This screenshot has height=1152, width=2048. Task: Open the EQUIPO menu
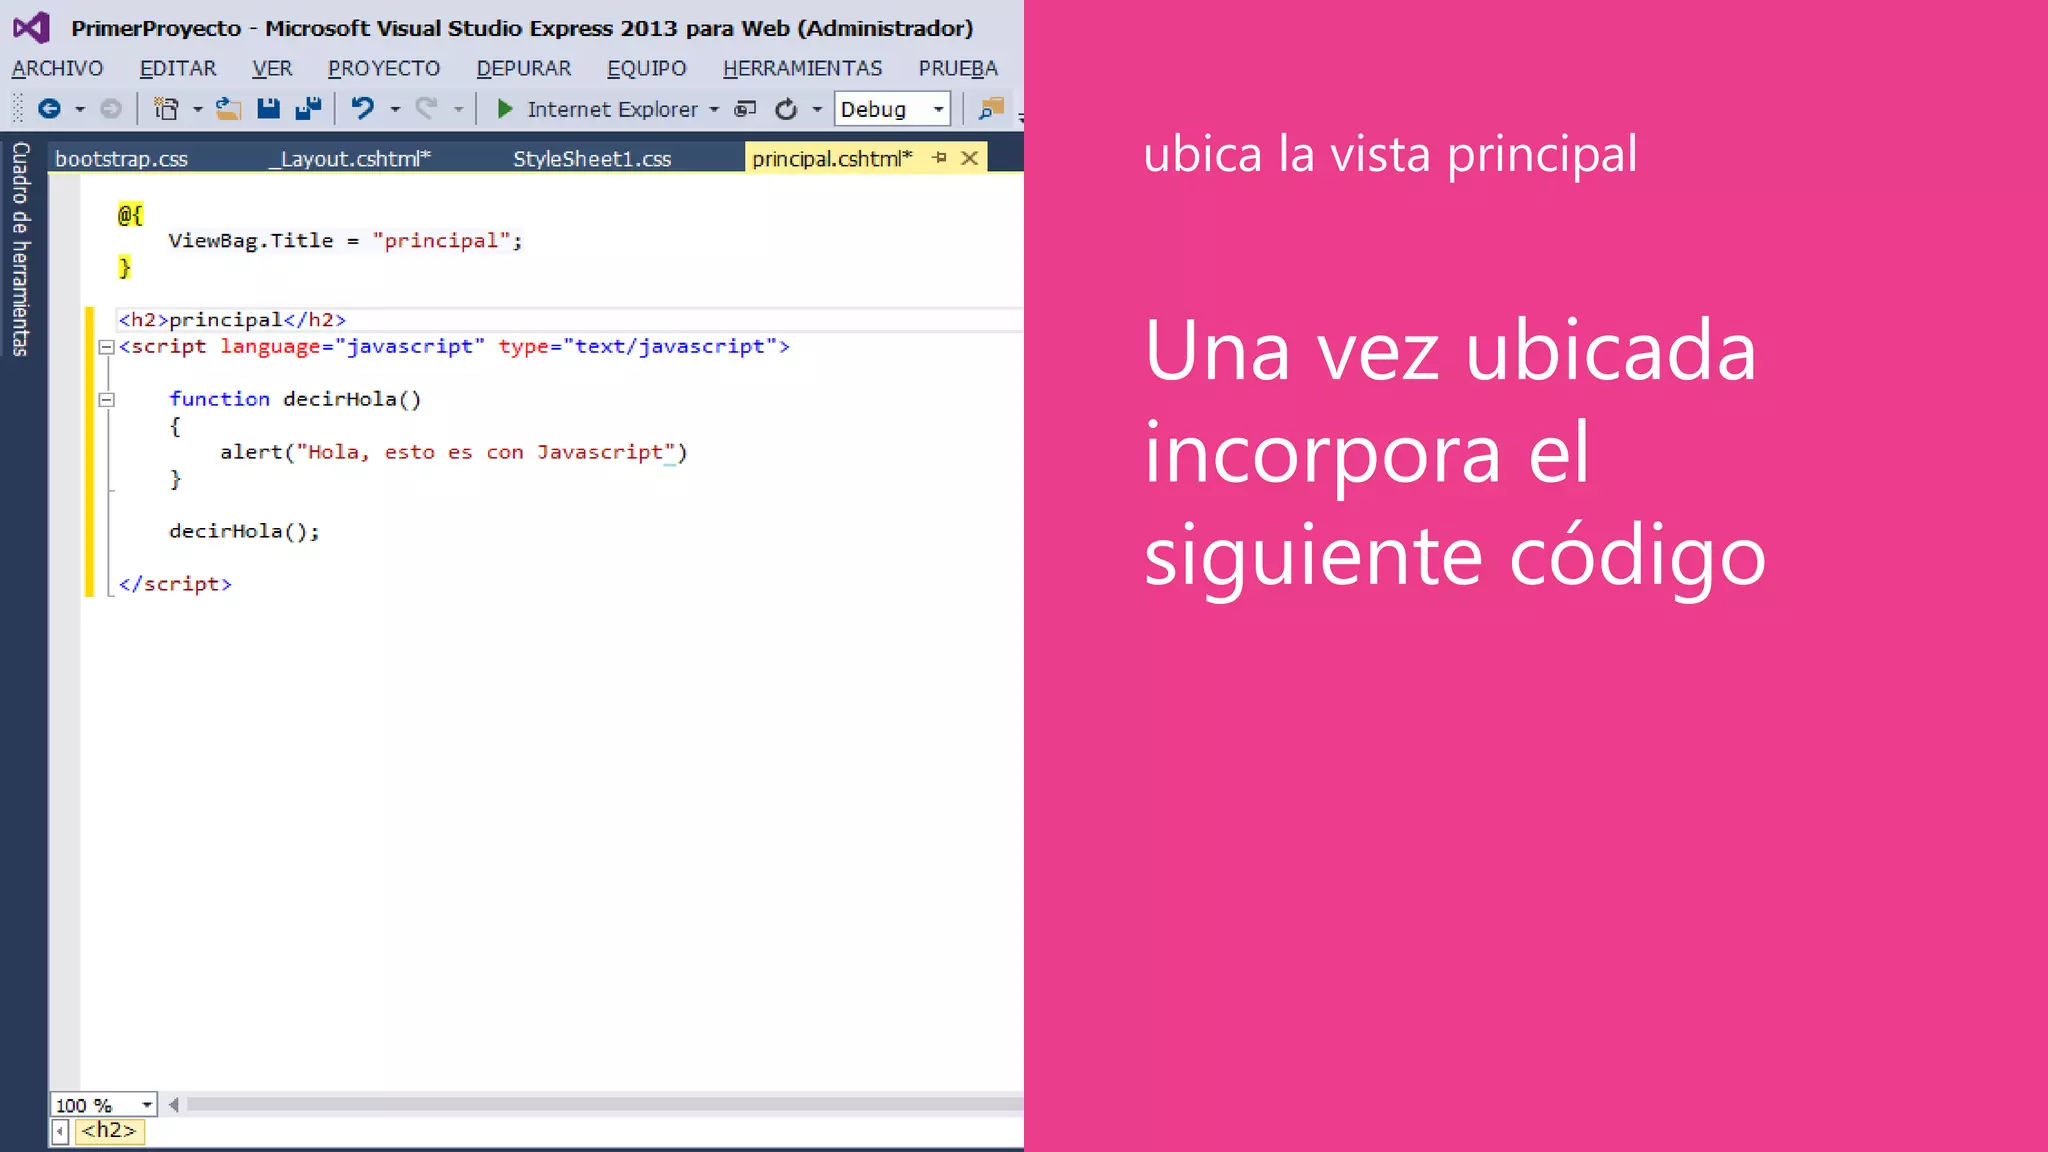[x=646, y=68]
